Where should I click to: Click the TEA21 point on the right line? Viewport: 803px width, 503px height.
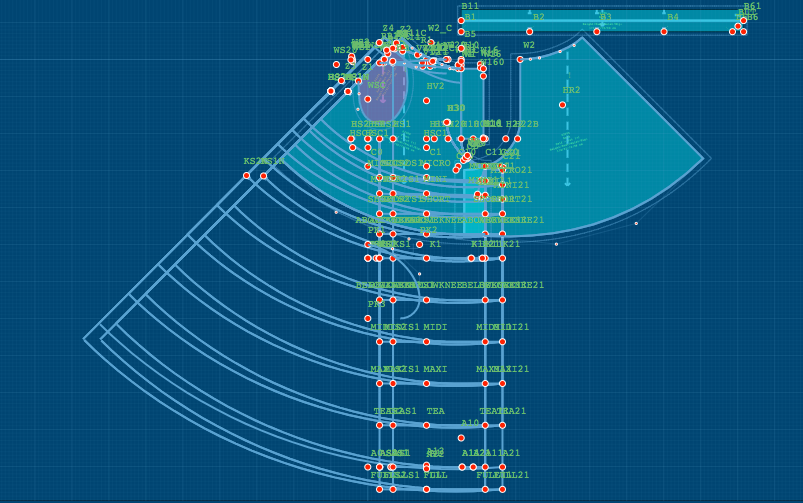(502, 425)
